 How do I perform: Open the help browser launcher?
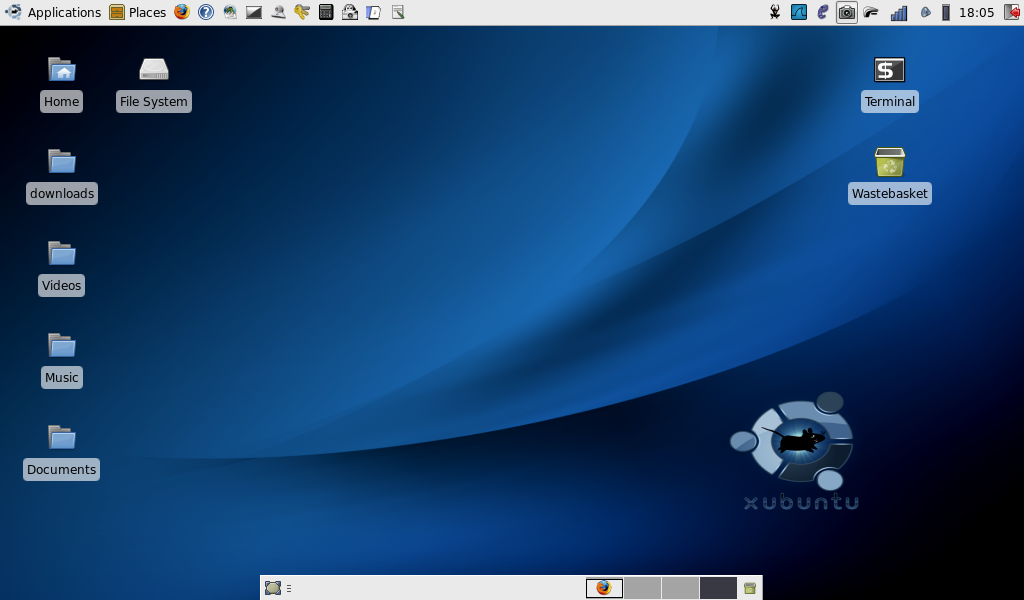point(206,12)
